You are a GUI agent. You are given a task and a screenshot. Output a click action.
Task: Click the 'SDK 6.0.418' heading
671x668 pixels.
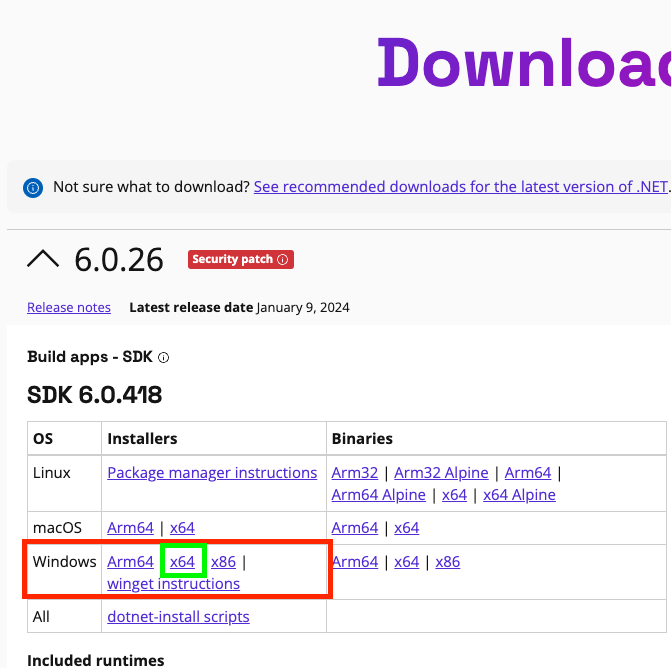(95, 395)
